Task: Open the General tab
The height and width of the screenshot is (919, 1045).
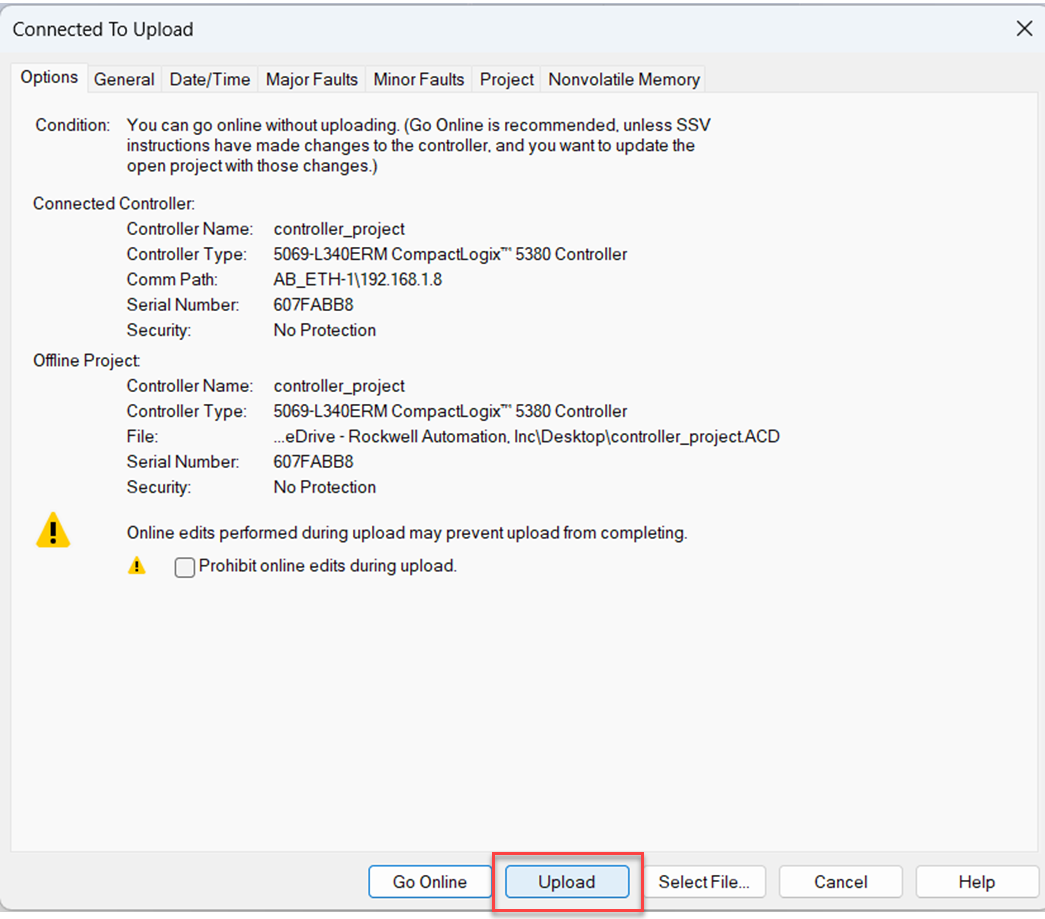Action: (x=124, y=80)
